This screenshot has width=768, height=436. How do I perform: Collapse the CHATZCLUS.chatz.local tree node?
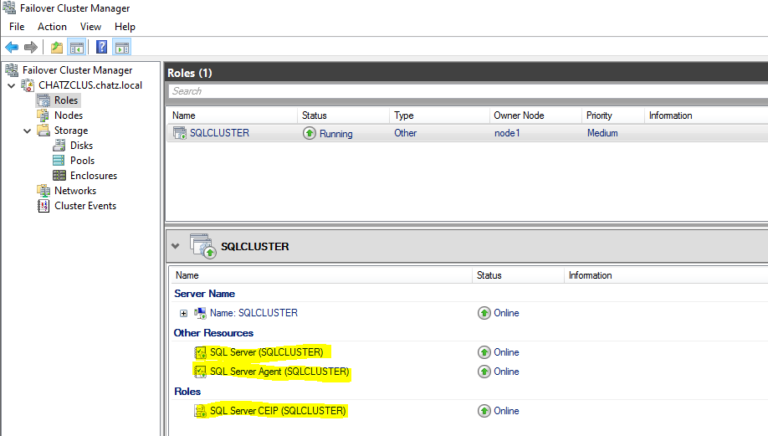11,85
